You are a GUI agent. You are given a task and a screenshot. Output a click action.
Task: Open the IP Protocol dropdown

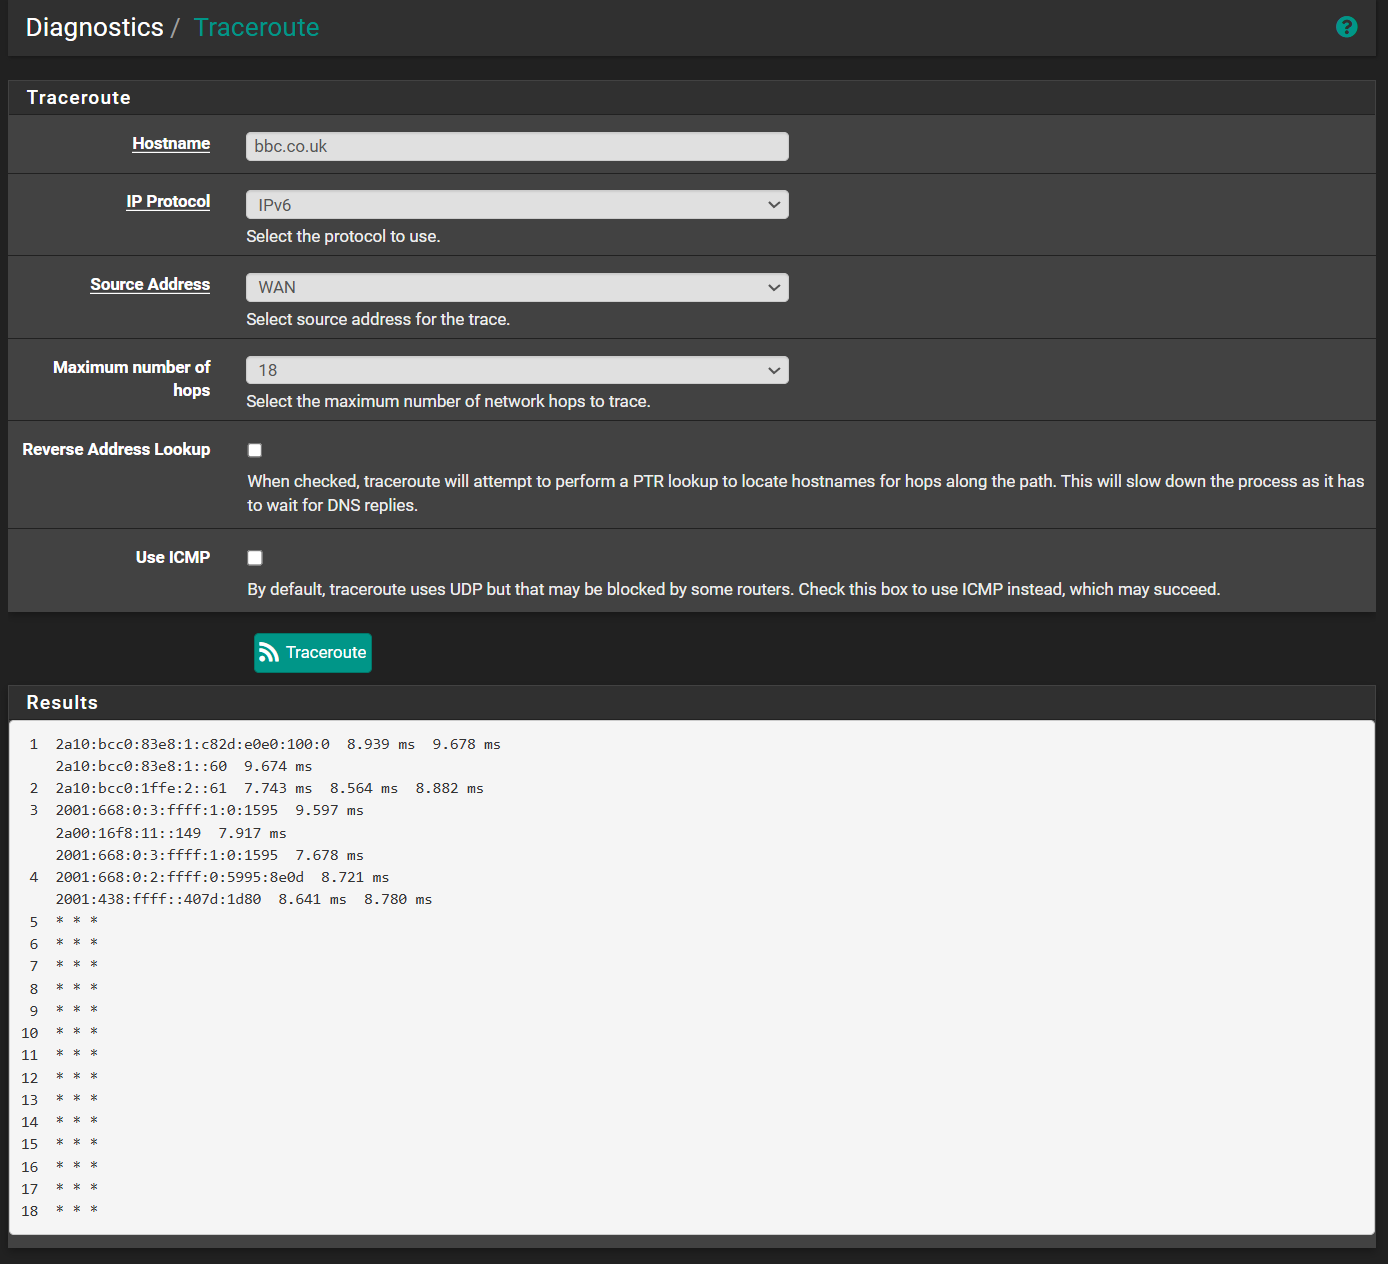point(517,204)
